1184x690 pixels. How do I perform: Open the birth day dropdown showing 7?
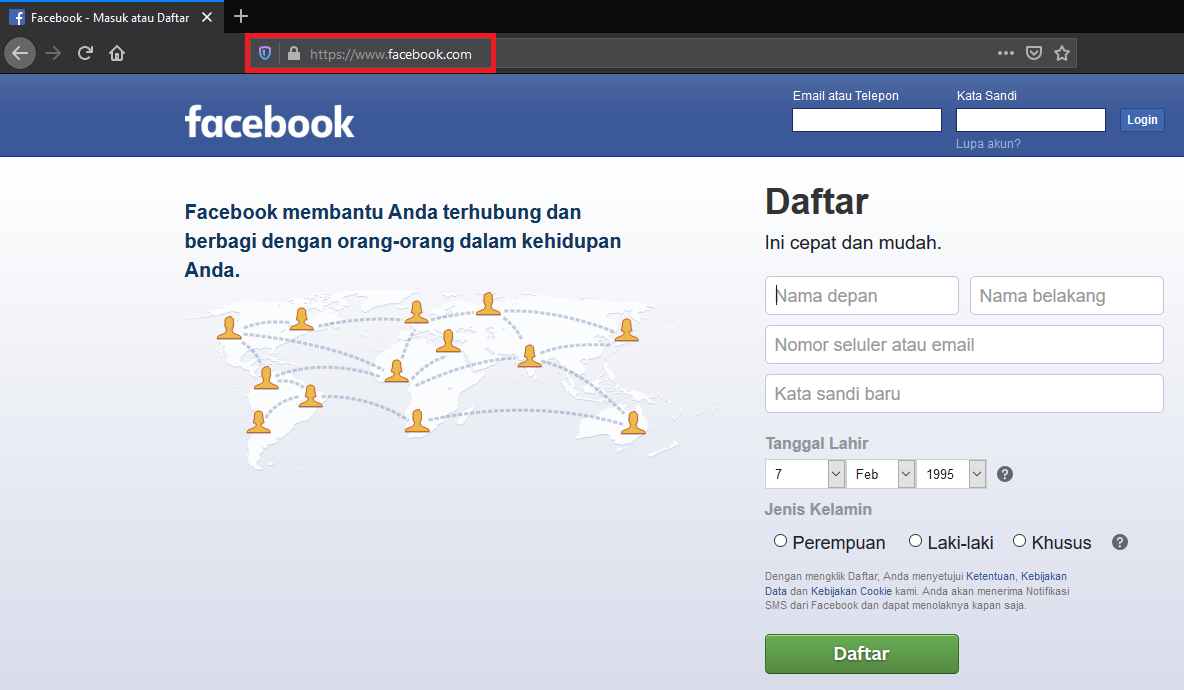(x=804, y=474)
